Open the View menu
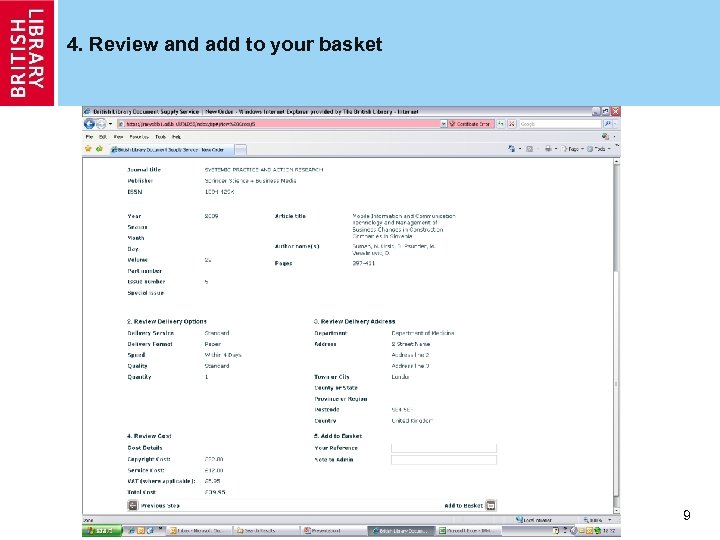Image resolution: width=720 pixels, height=540 pixels. coord(118,137)
